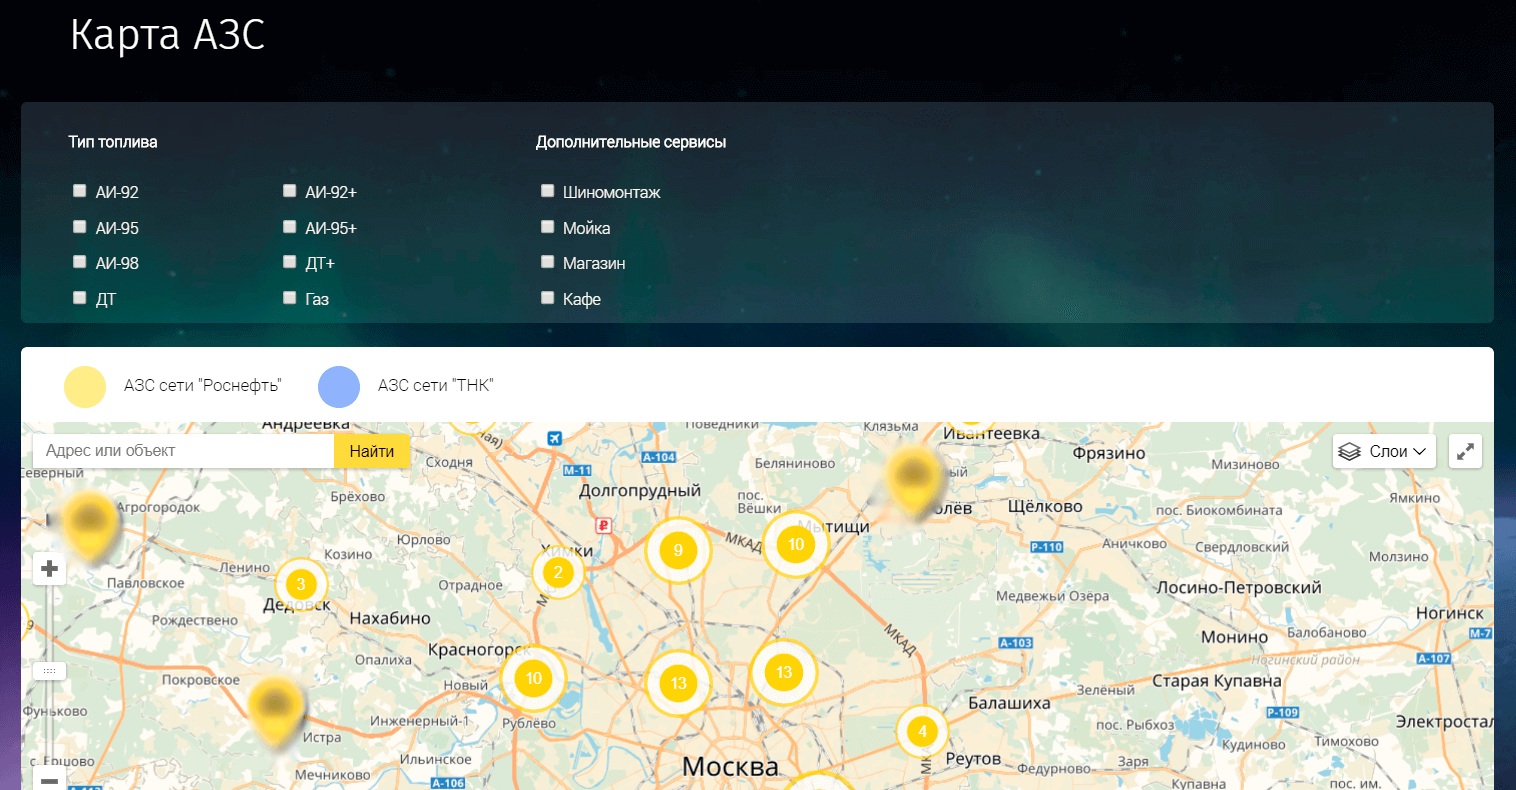1516x790 pixels.
Task: Select the cluster marker labeled 2 near Химки
Action: coord(558,572)
